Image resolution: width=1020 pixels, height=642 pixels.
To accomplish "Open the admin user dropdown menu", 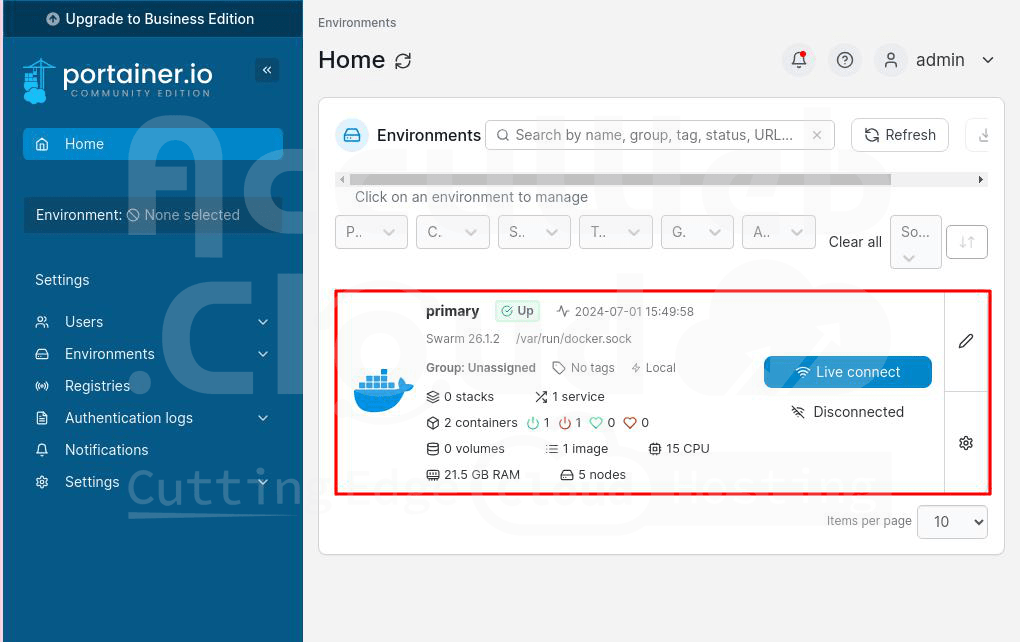I will 937,60.
